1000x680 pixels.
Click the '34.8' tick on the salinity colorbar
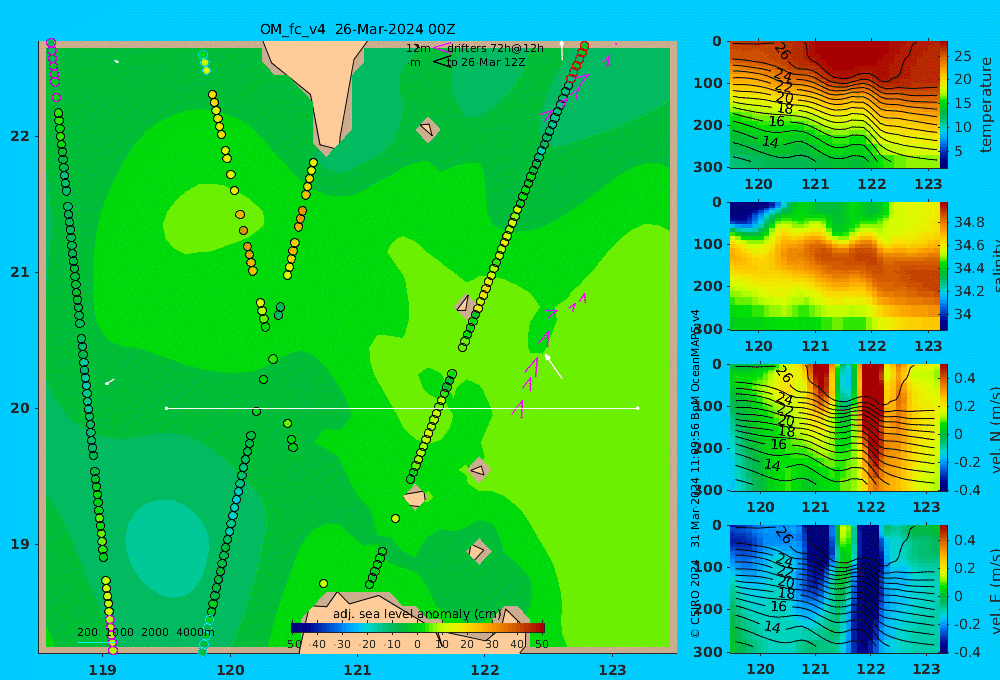(x=969, y=223)
